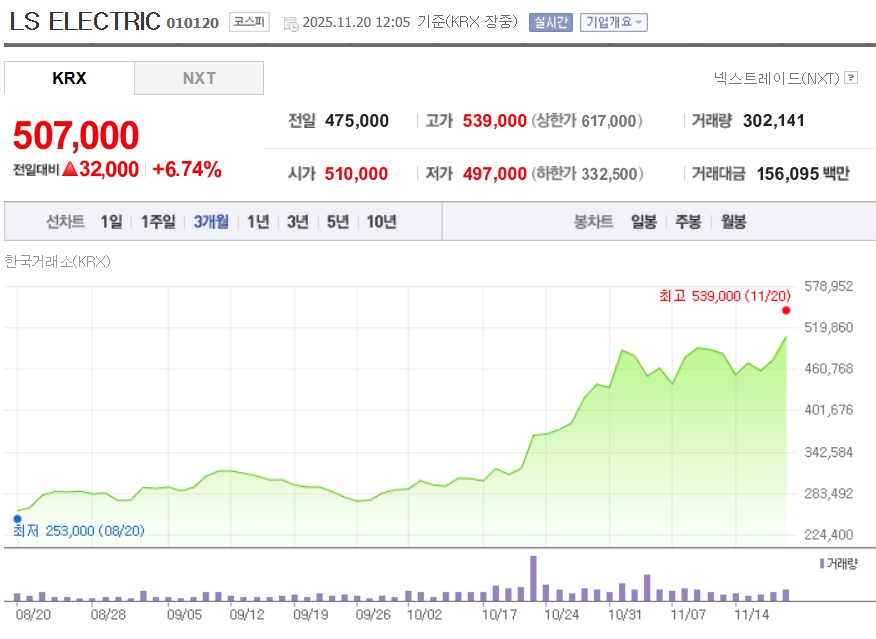This screenshot has height=639, width=876.
Task: Click the NXT help question-mark icon
Action: coord(851,77)
